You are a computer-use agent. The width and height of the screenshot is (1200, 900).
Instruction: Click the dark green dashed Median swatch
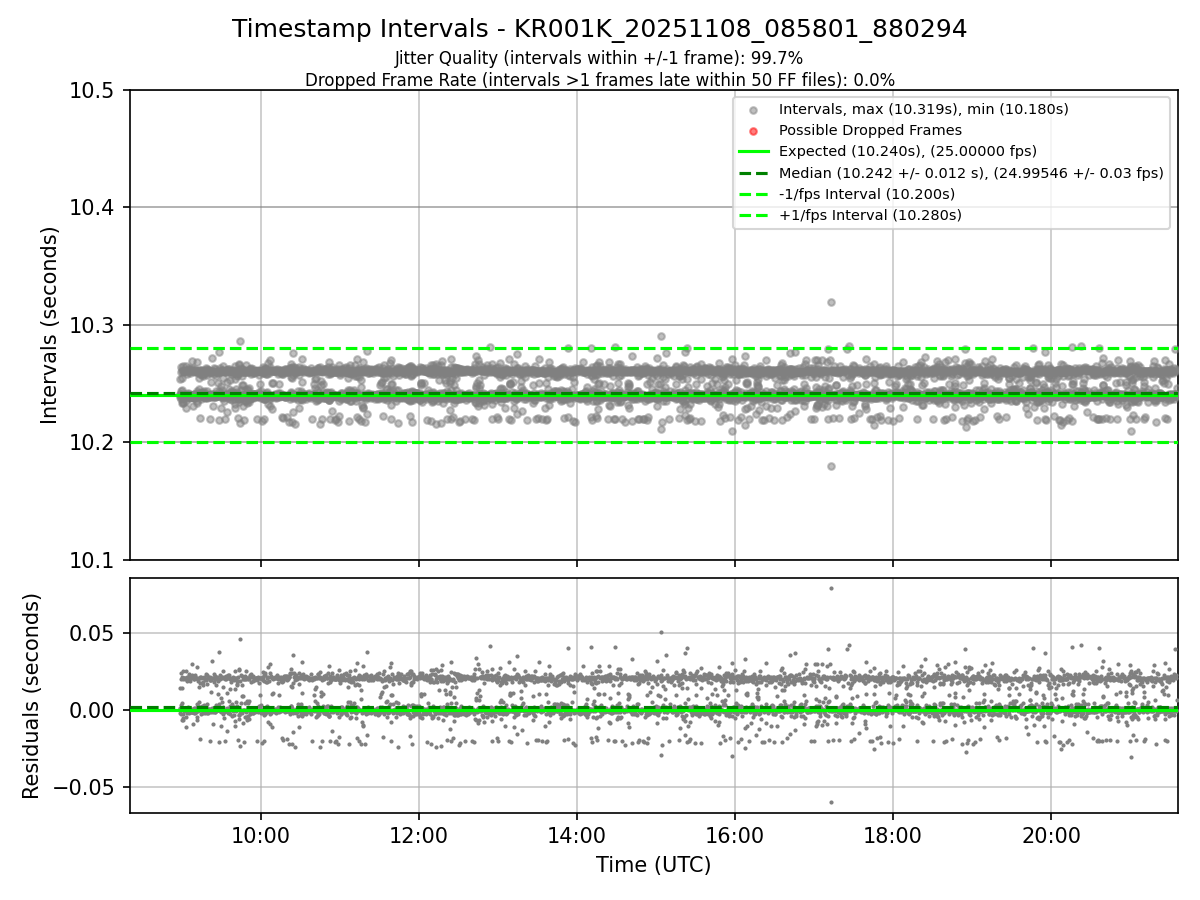754,172
